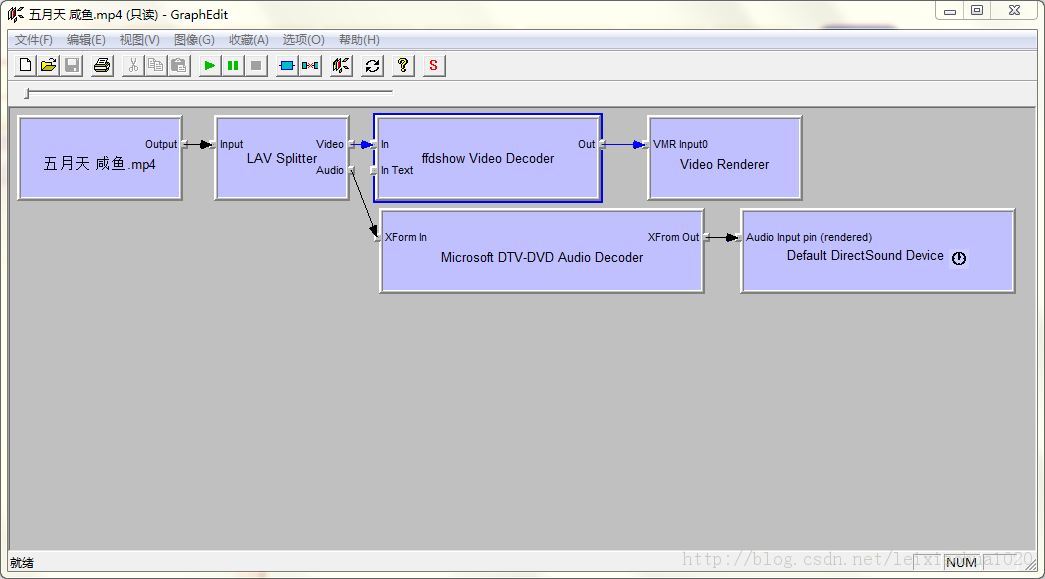Select the LAV Splitter filter box
Image resolution: width=1045 pixels, height=579 pixels.
point(282,158)
